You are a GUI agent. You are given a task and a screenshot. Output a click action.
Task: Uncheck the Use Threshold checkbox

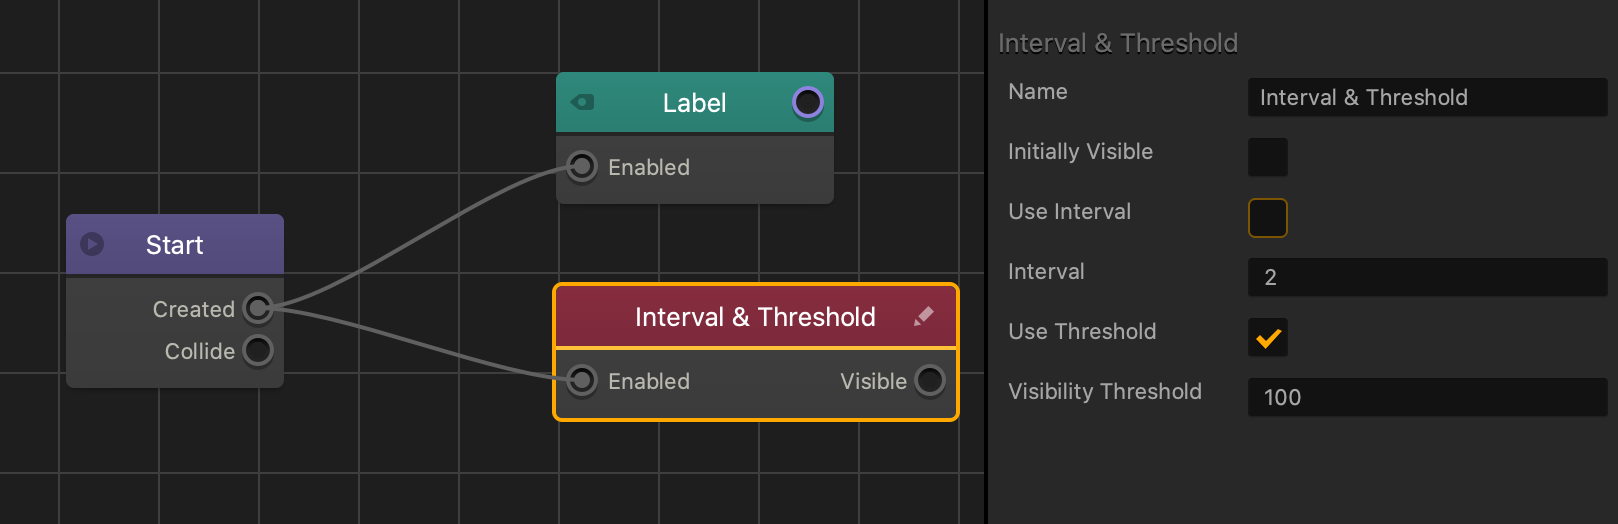pyautogui.click(x=1267, y=337)
